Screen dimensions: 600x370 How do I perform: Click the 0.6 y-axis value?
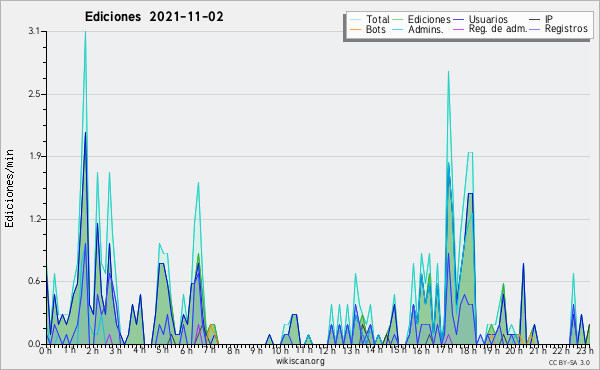(34, 282)
